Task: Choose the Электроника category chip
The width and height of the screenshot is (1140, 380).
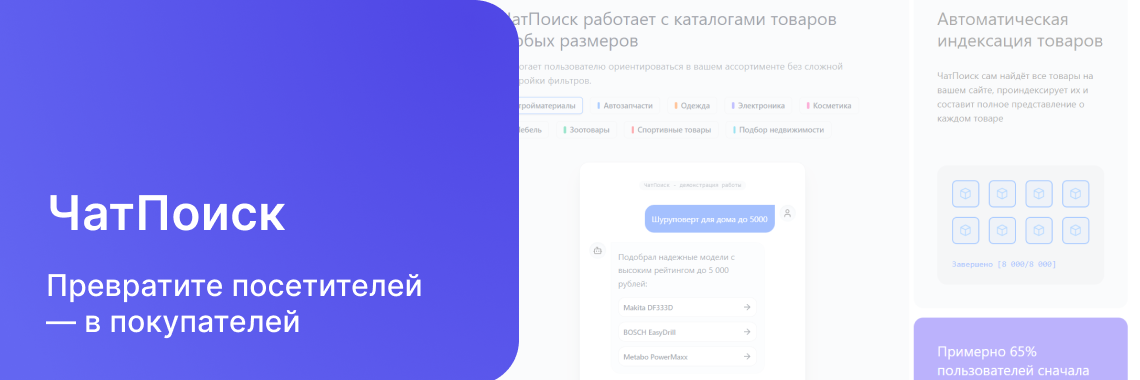Action: pyautogui.click(x=758, y=105)
